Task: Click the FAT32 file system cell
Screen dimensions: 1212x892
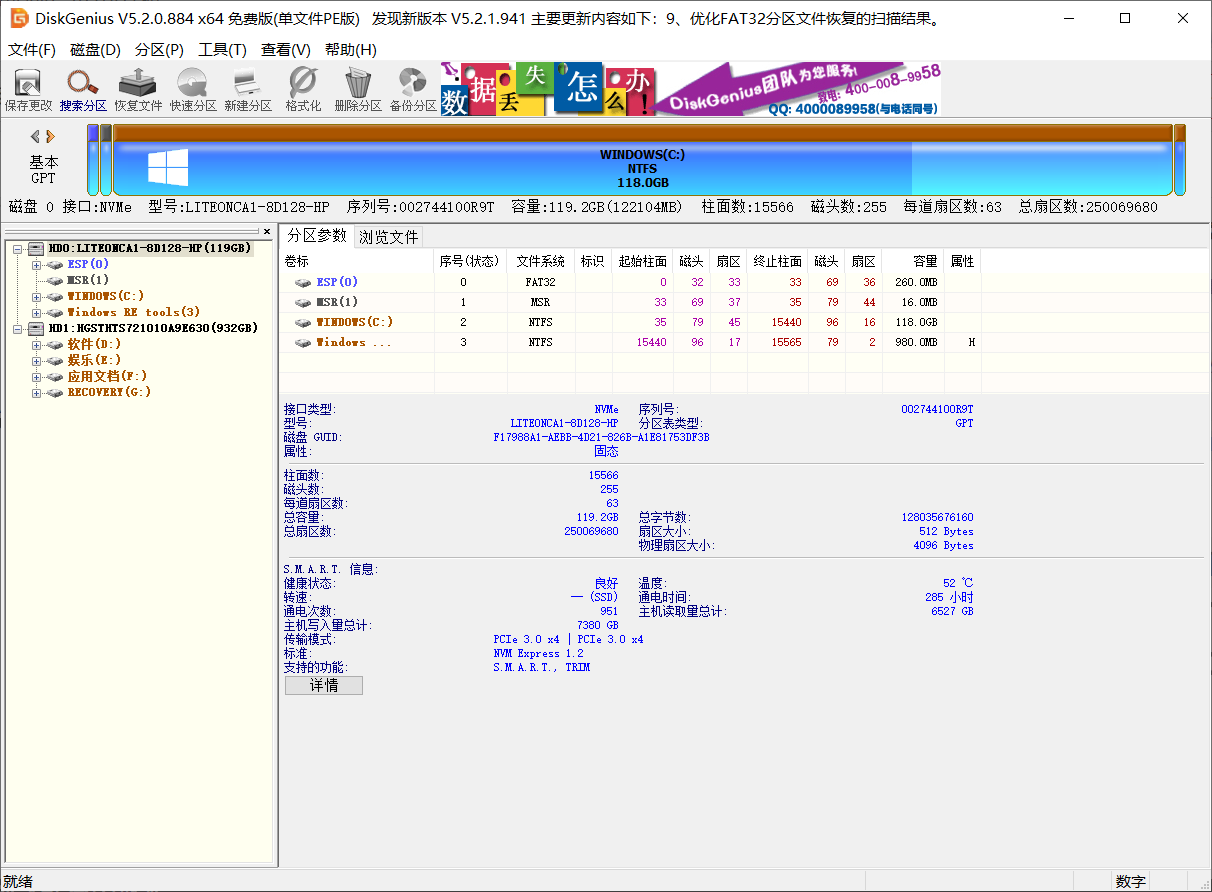Action: pos(541,283)
